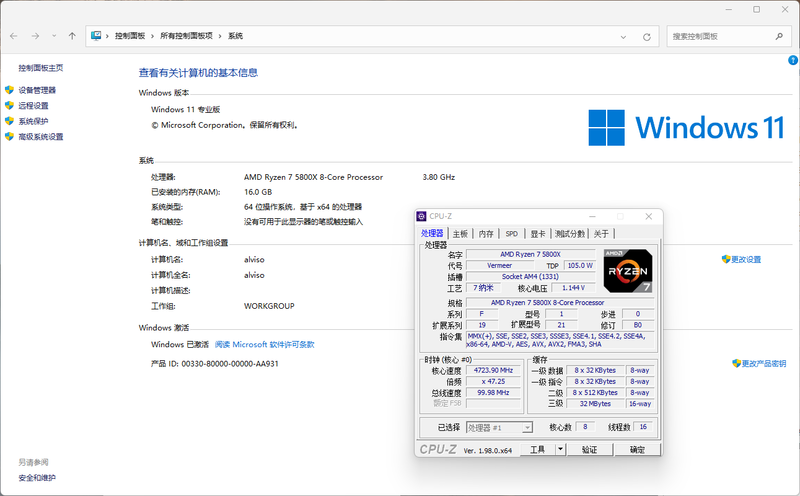This screenshot has width=800, height=496.
Task: Open 控制面板 breadcrumb in address bar
Action: (130, 36)
